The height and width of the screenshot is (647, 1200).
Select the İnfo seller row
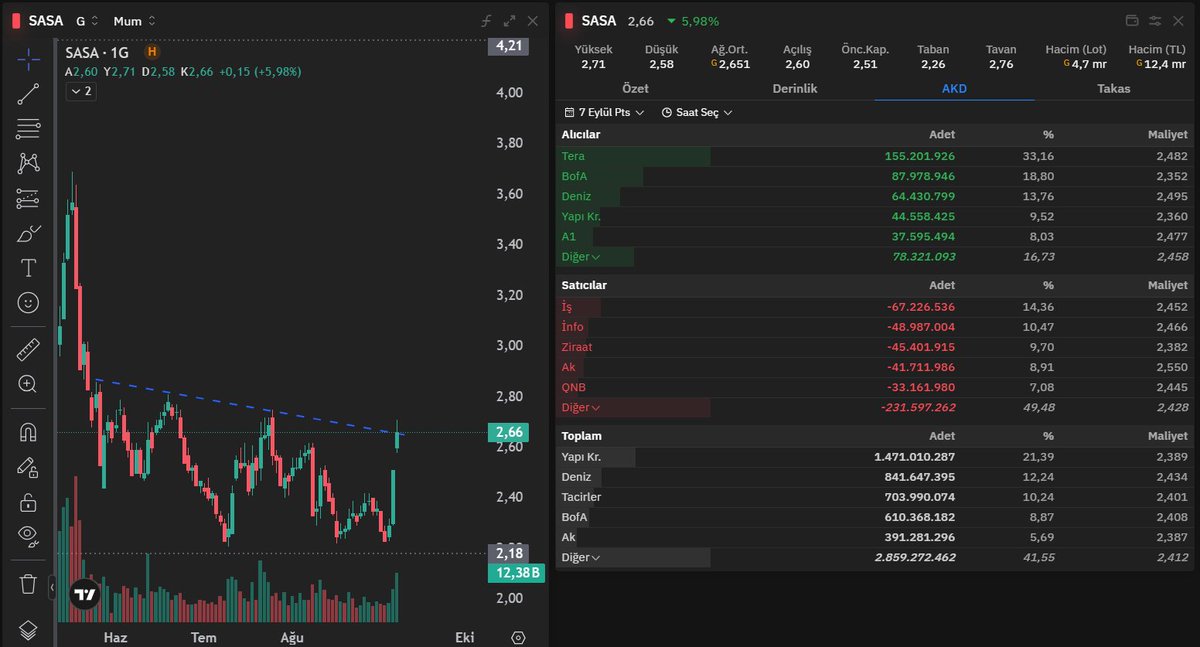click(x=874, y=327)
